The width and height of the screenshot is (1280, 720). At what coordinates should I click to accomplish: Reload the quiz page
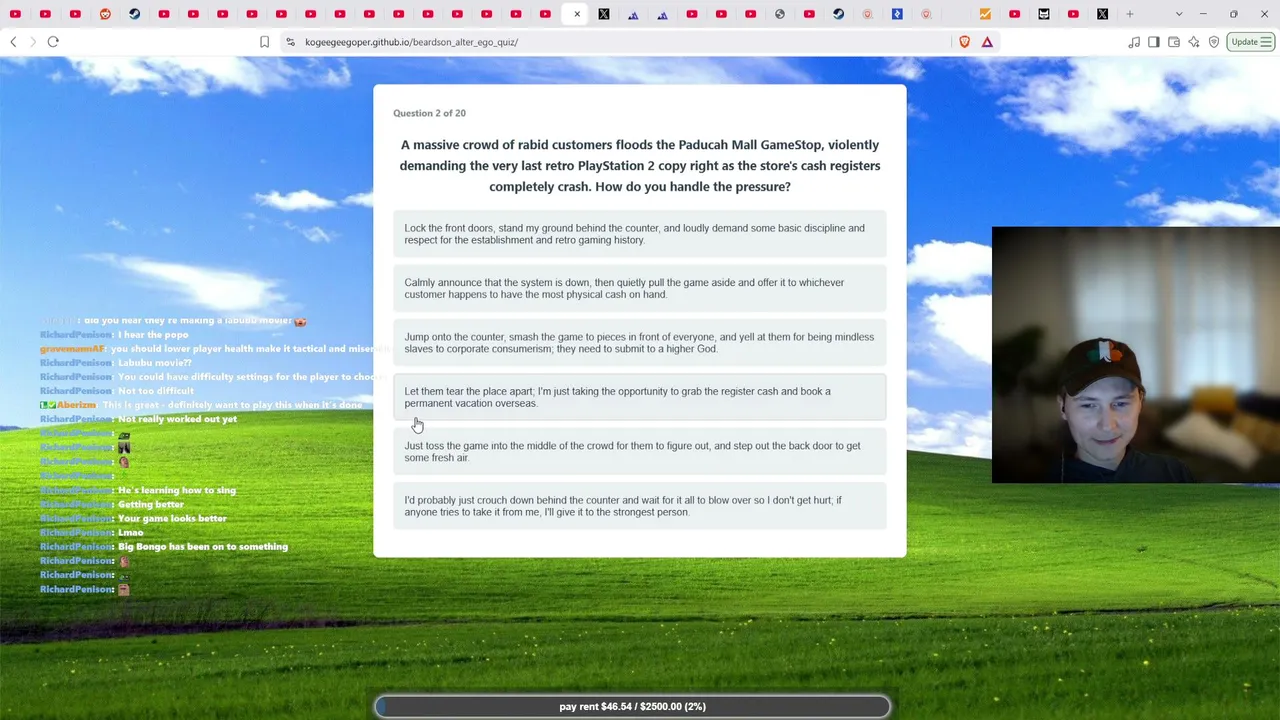click(53, 42)
